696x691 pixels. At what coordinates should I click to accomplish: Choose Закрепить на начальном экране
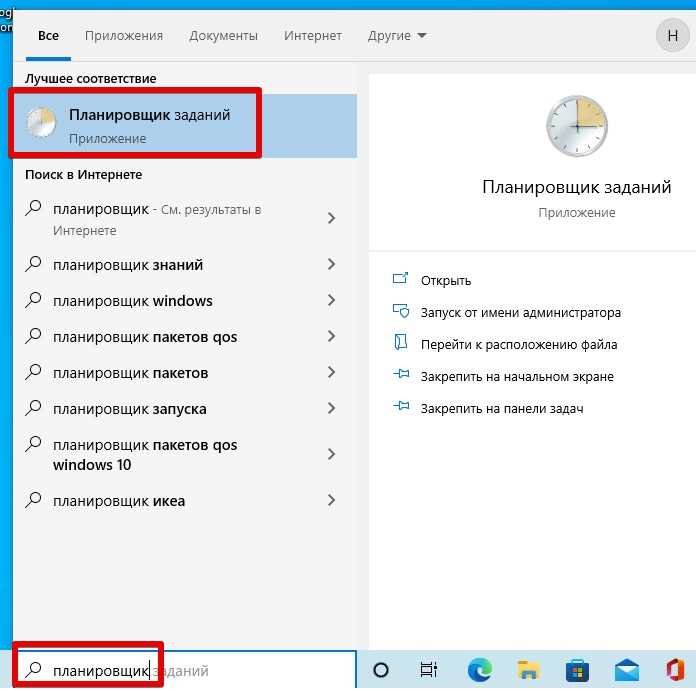click(x=517, y=376)
